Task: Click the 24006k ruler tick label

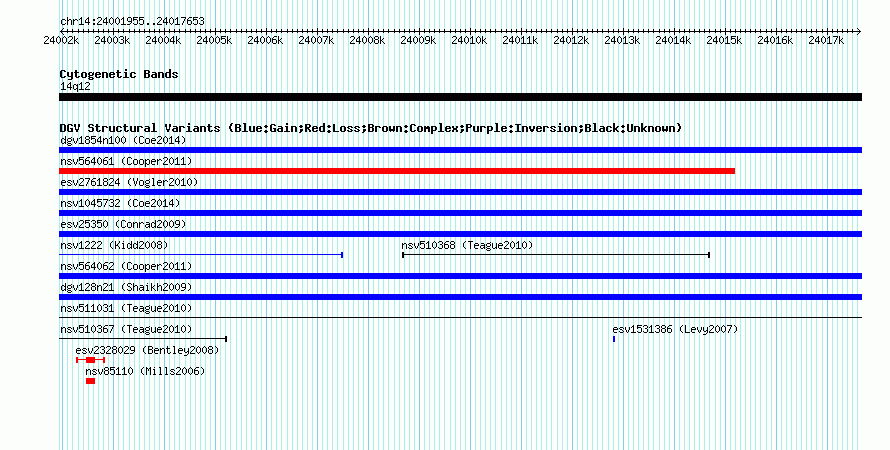Action: click(x=265, y=40)
